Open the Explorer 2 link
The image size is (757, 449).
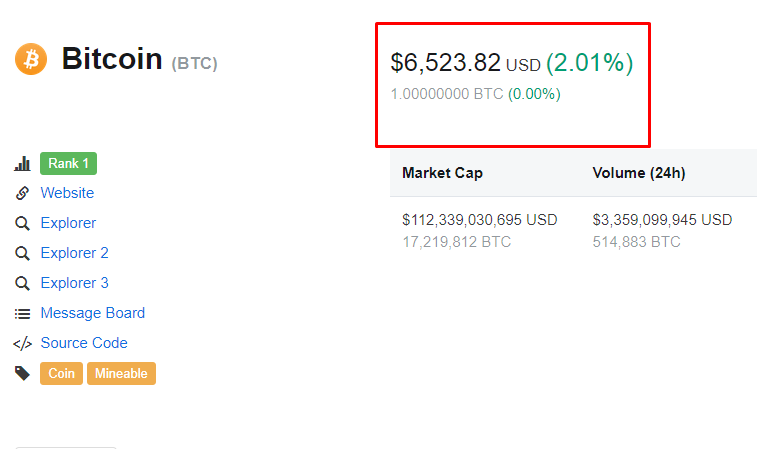click(74, 253)
